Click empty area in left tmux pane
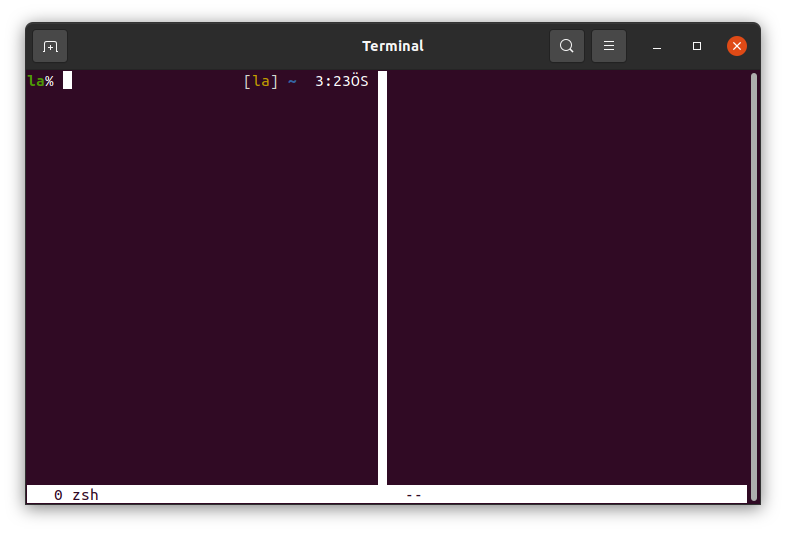 [x=200, y=300]
